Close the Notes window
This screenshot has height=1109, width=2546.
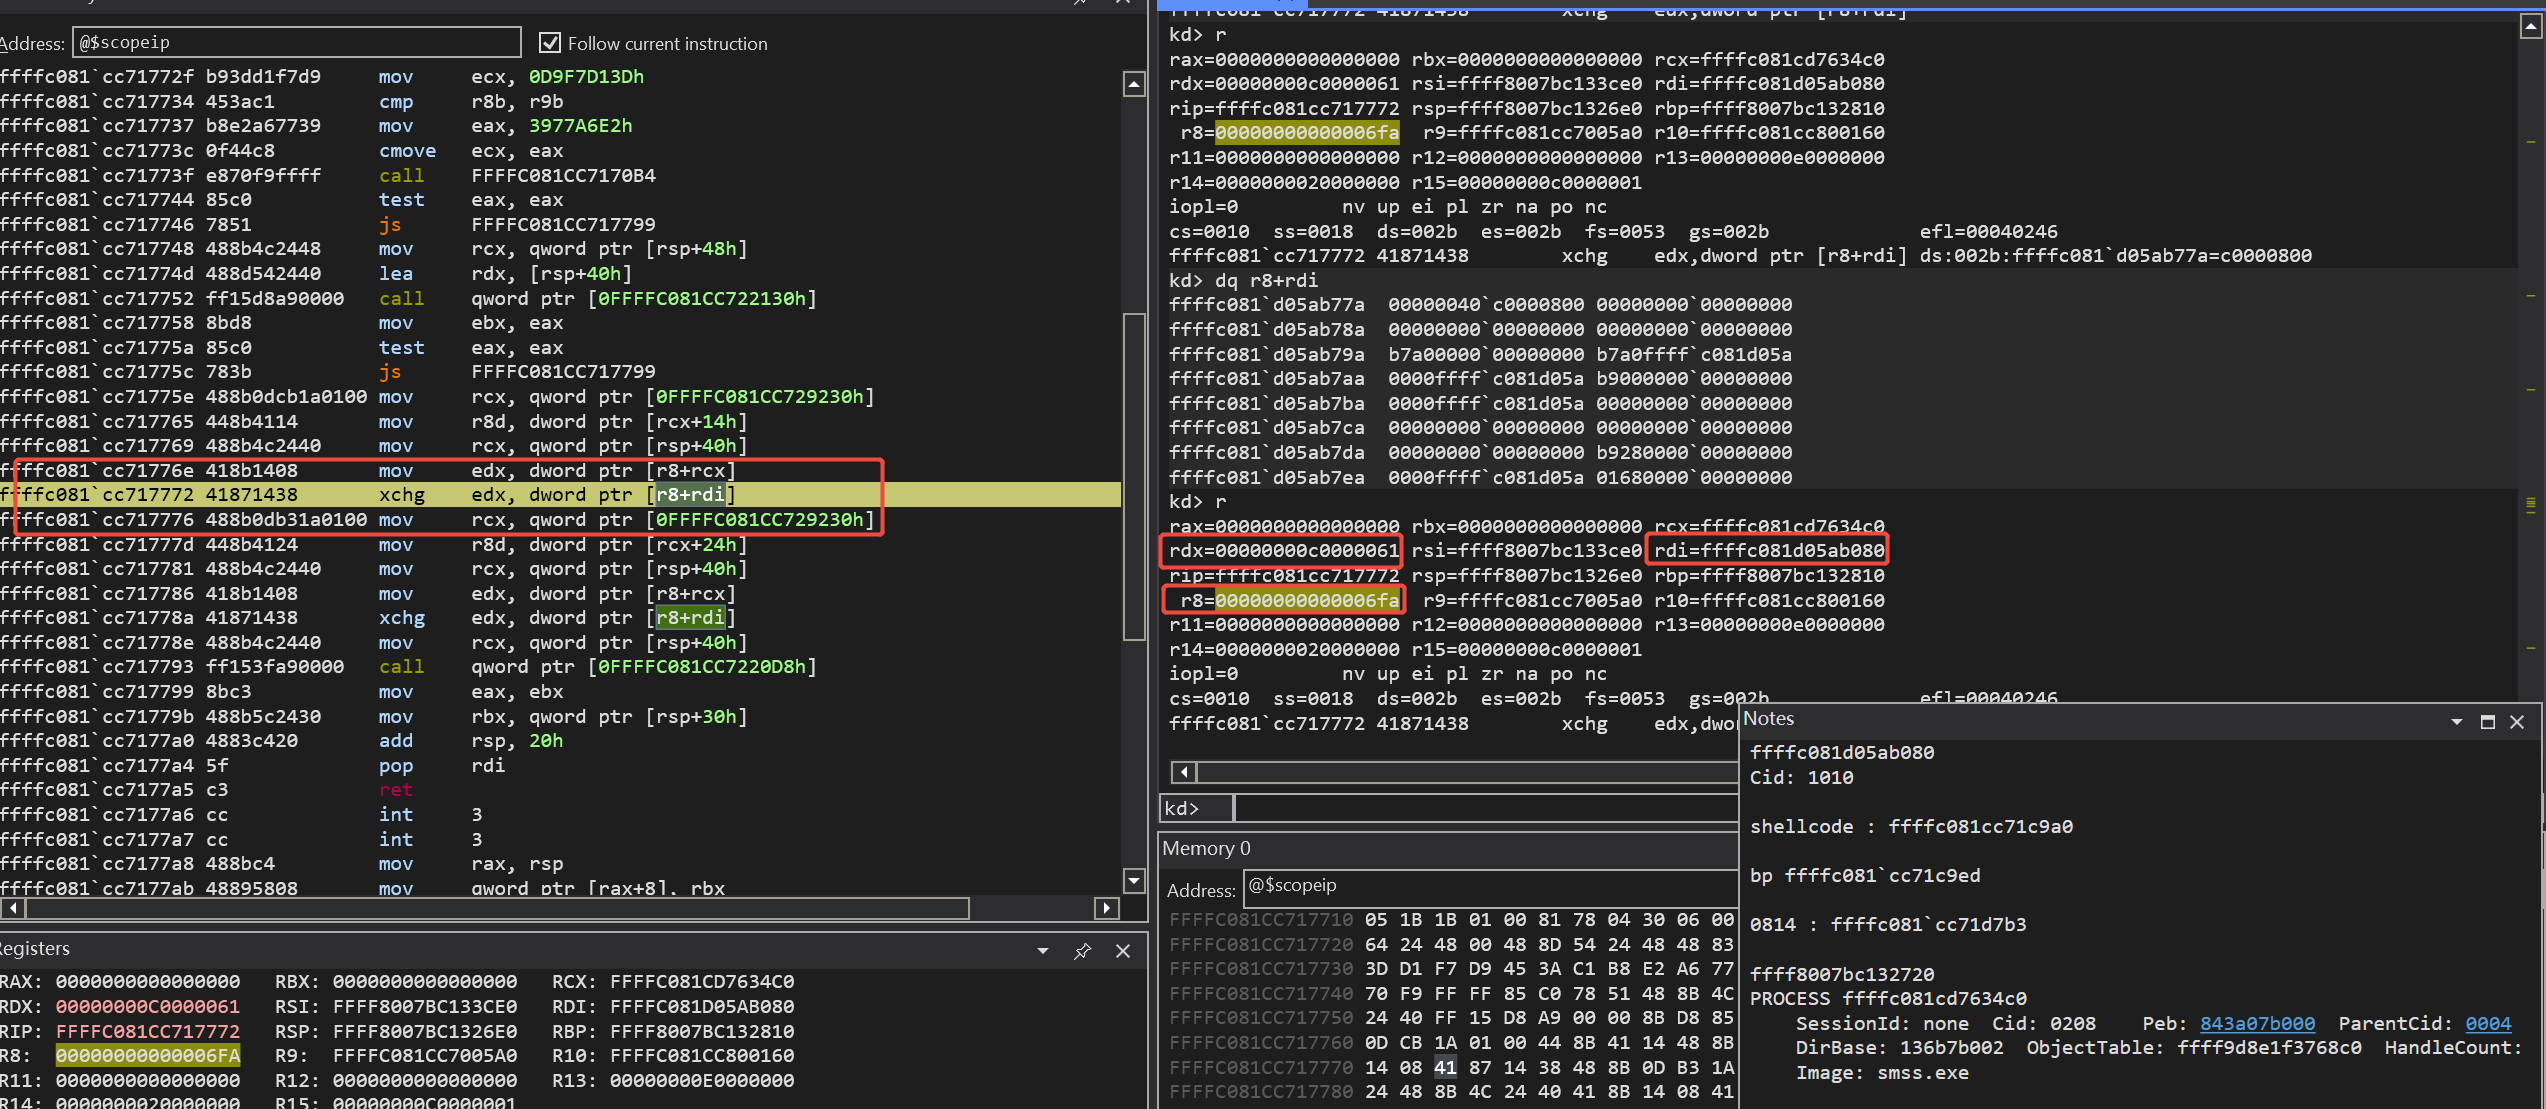[2518, 722]
